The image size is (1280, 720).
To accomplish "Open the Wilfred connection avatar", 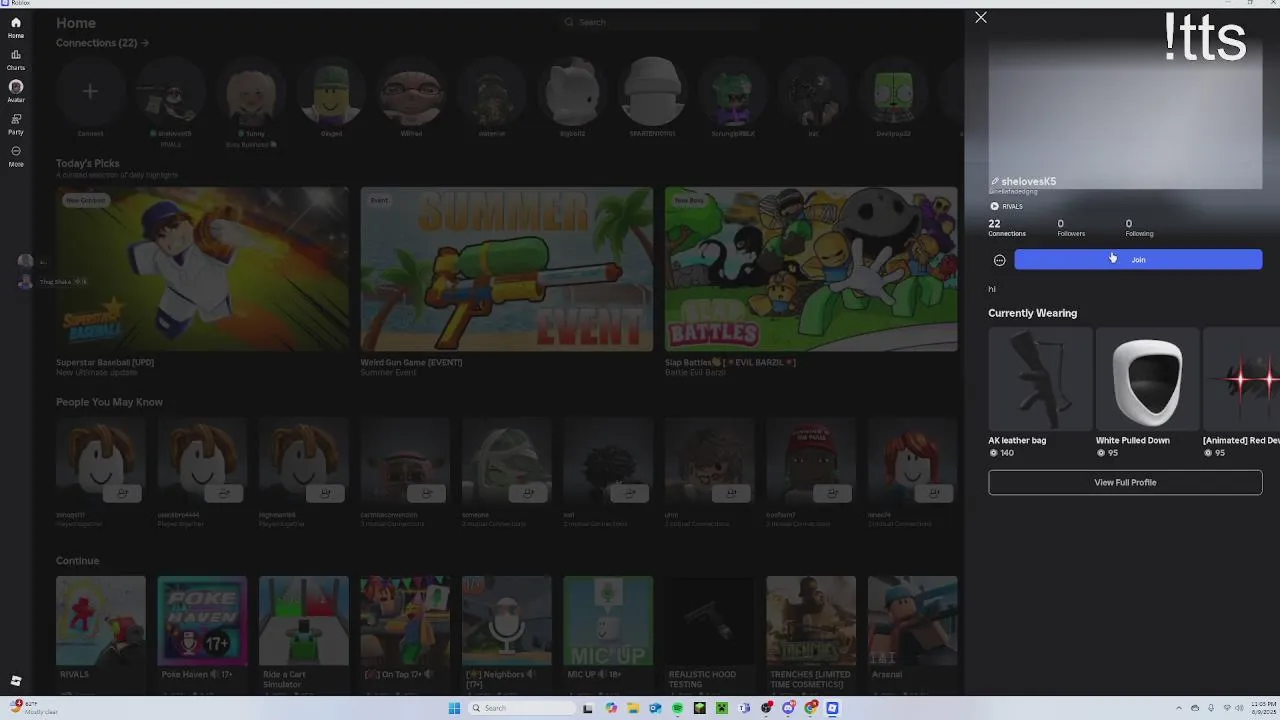I will pos(411,92).
